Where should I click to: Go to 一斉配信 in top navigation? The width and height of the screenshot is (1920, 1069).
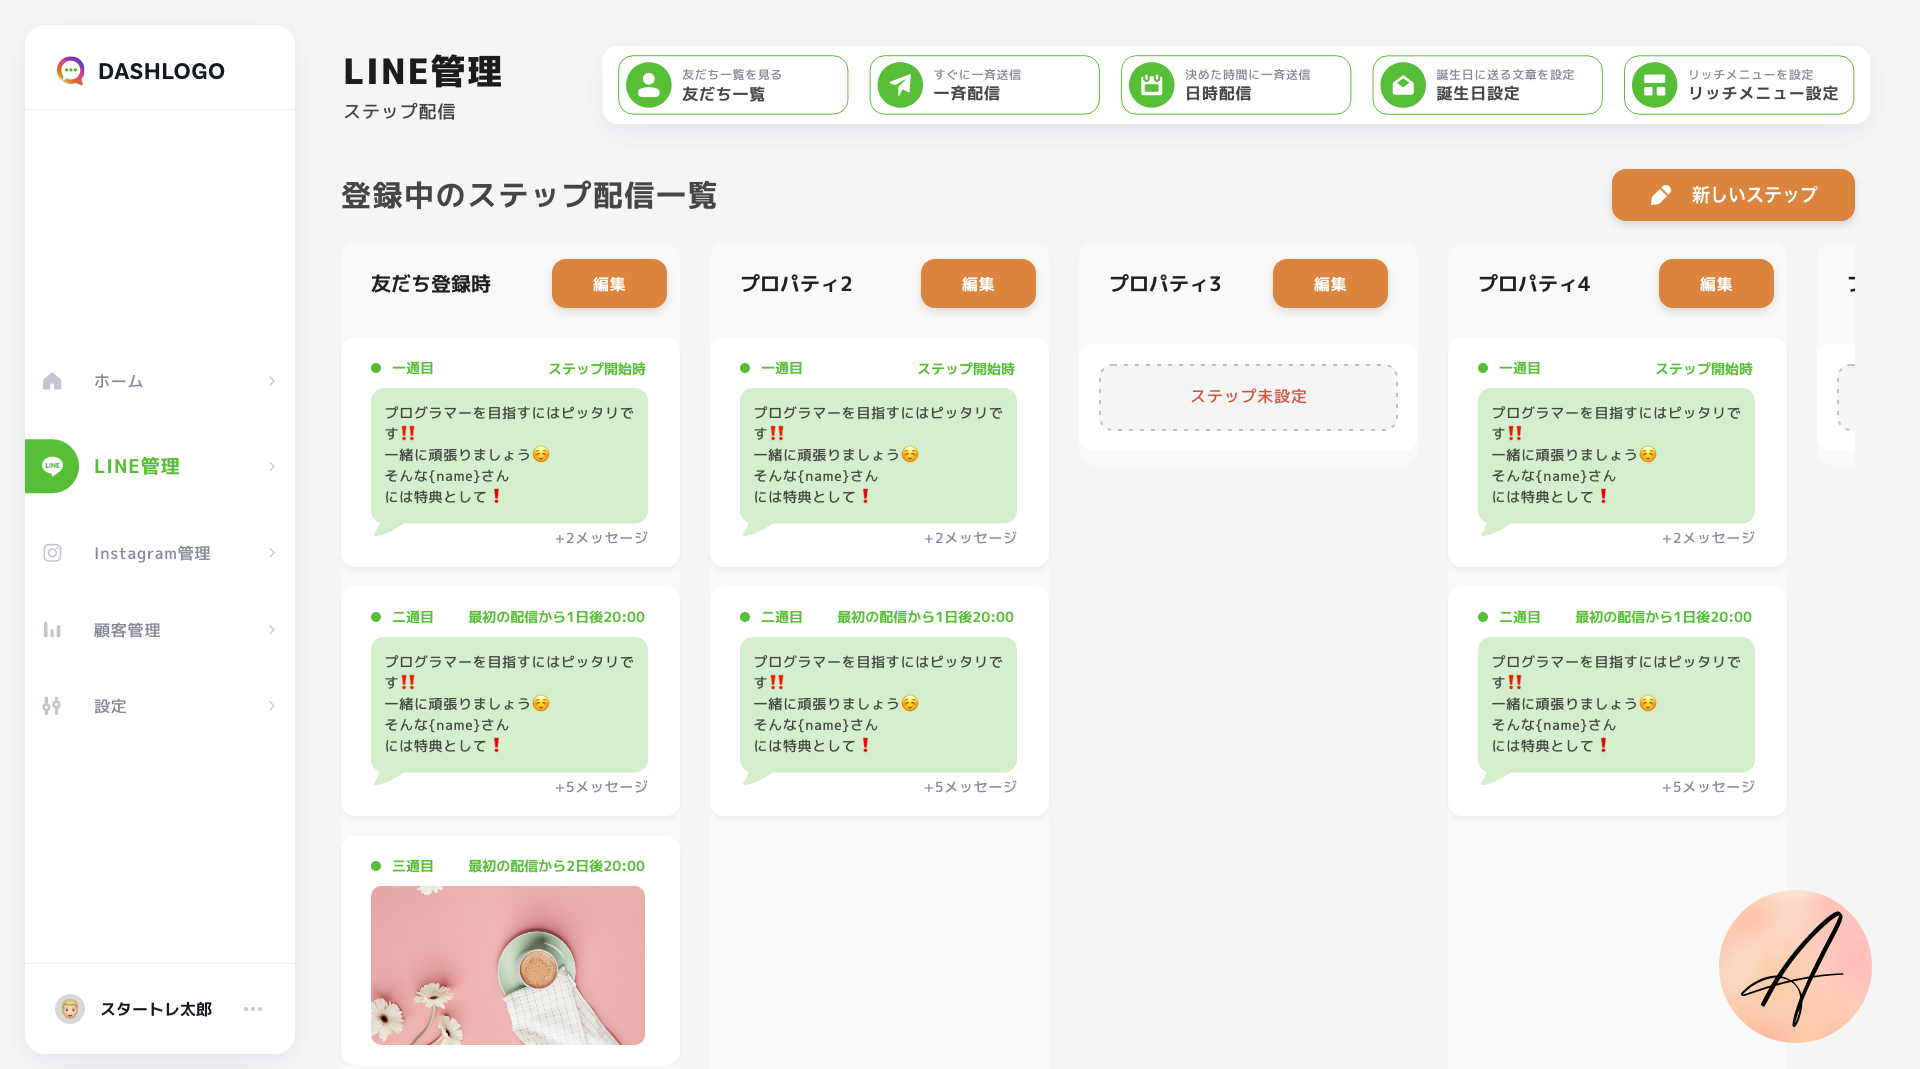coord(984,85)
